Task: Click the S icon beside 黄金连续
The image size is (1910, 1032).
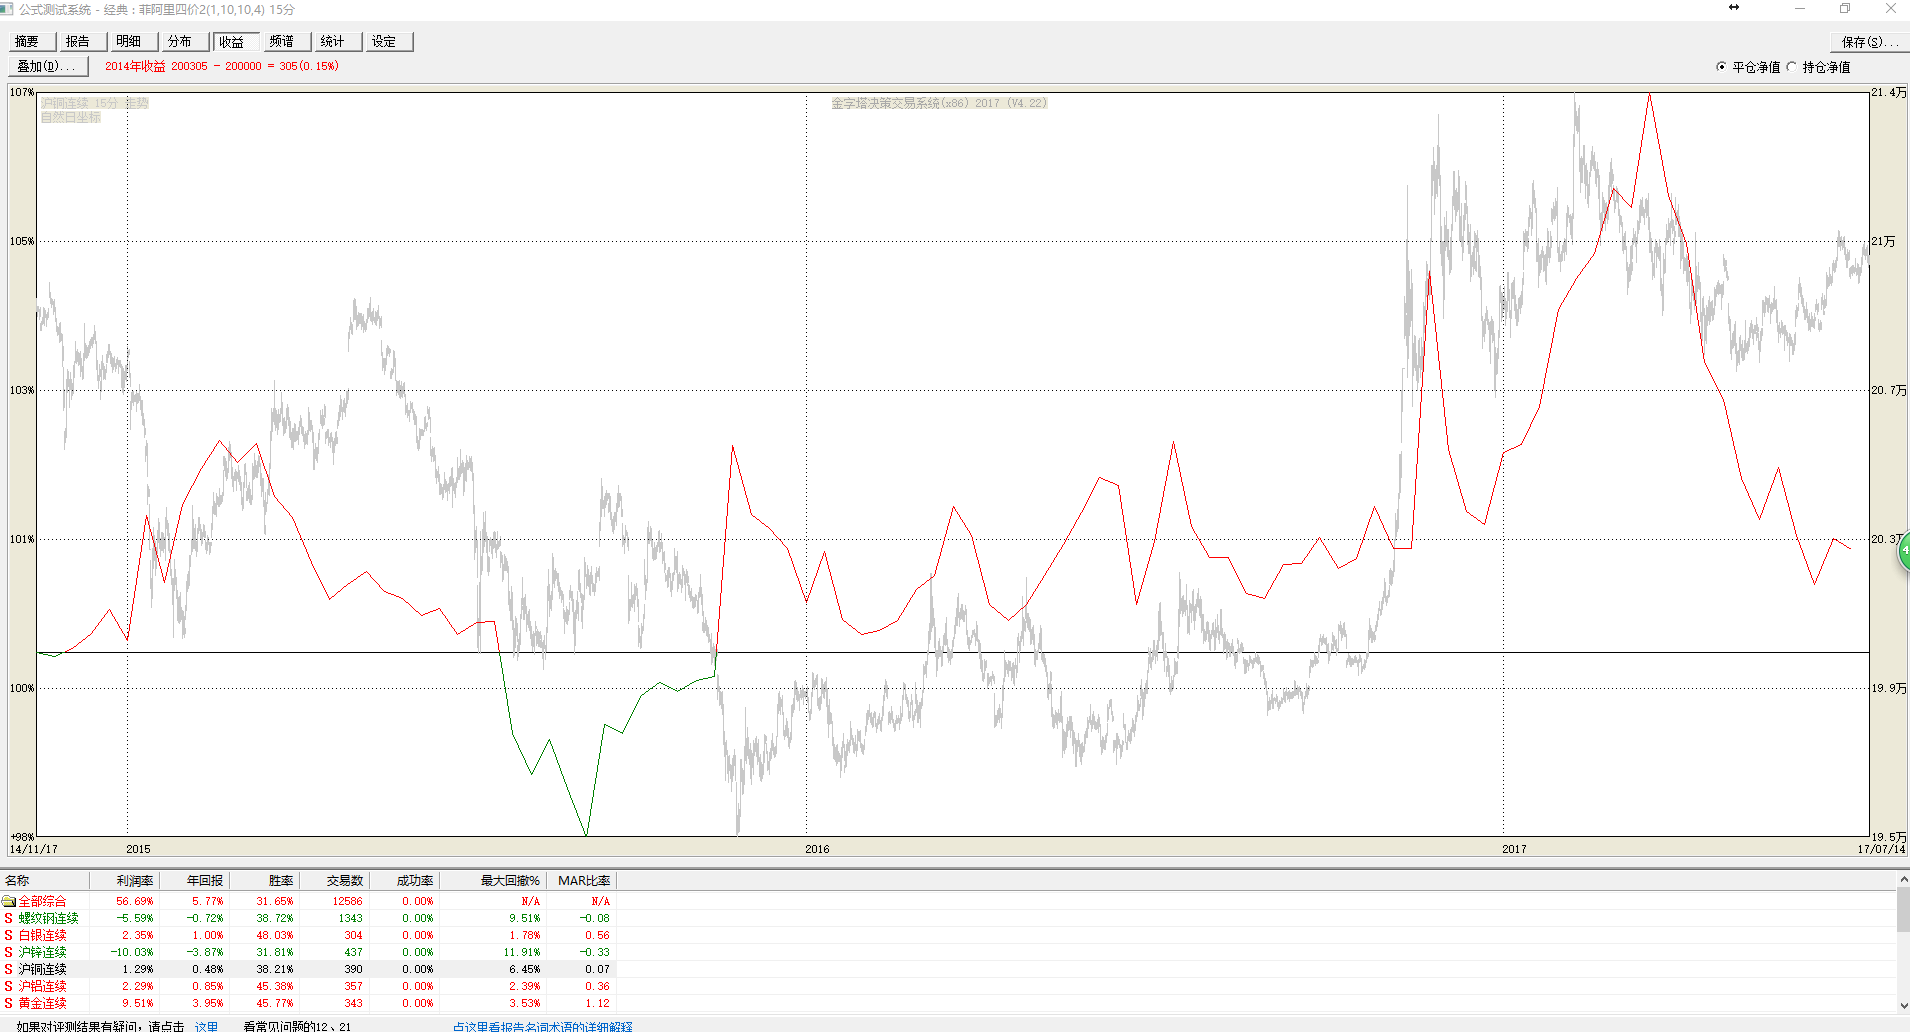Action: click(9, 1003)
